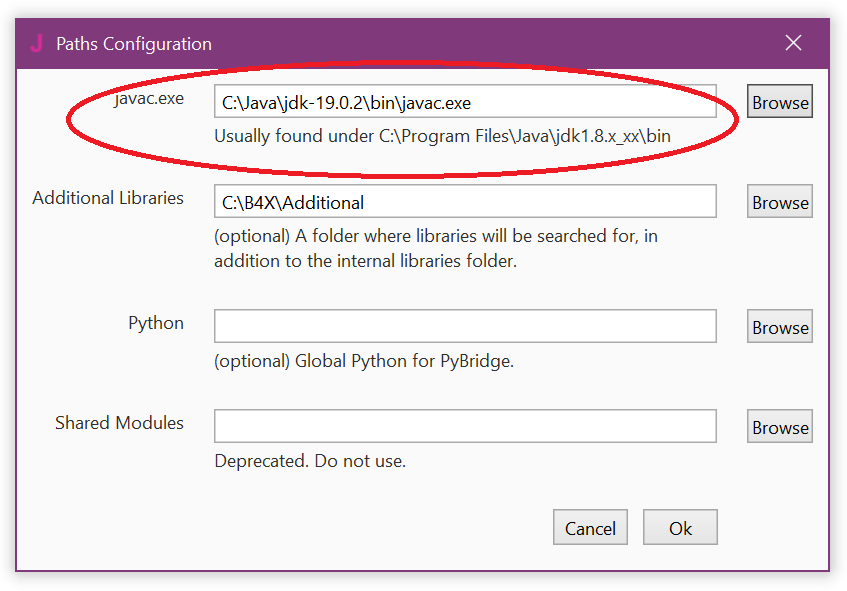Click the javac.exe label

(x=149, y=98)
